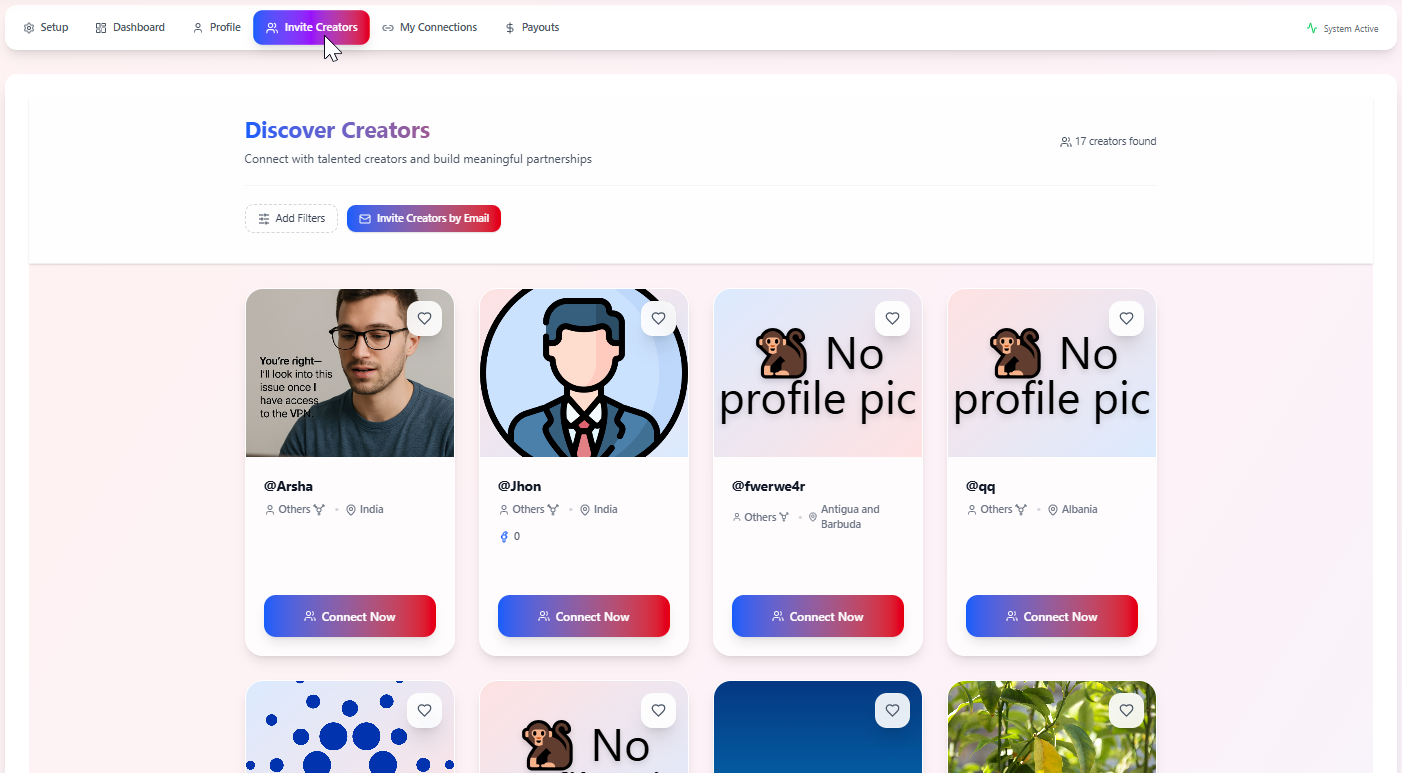Open the Setup tab
This screenshot has height=773, width=1402.
(x=46, y=28)
